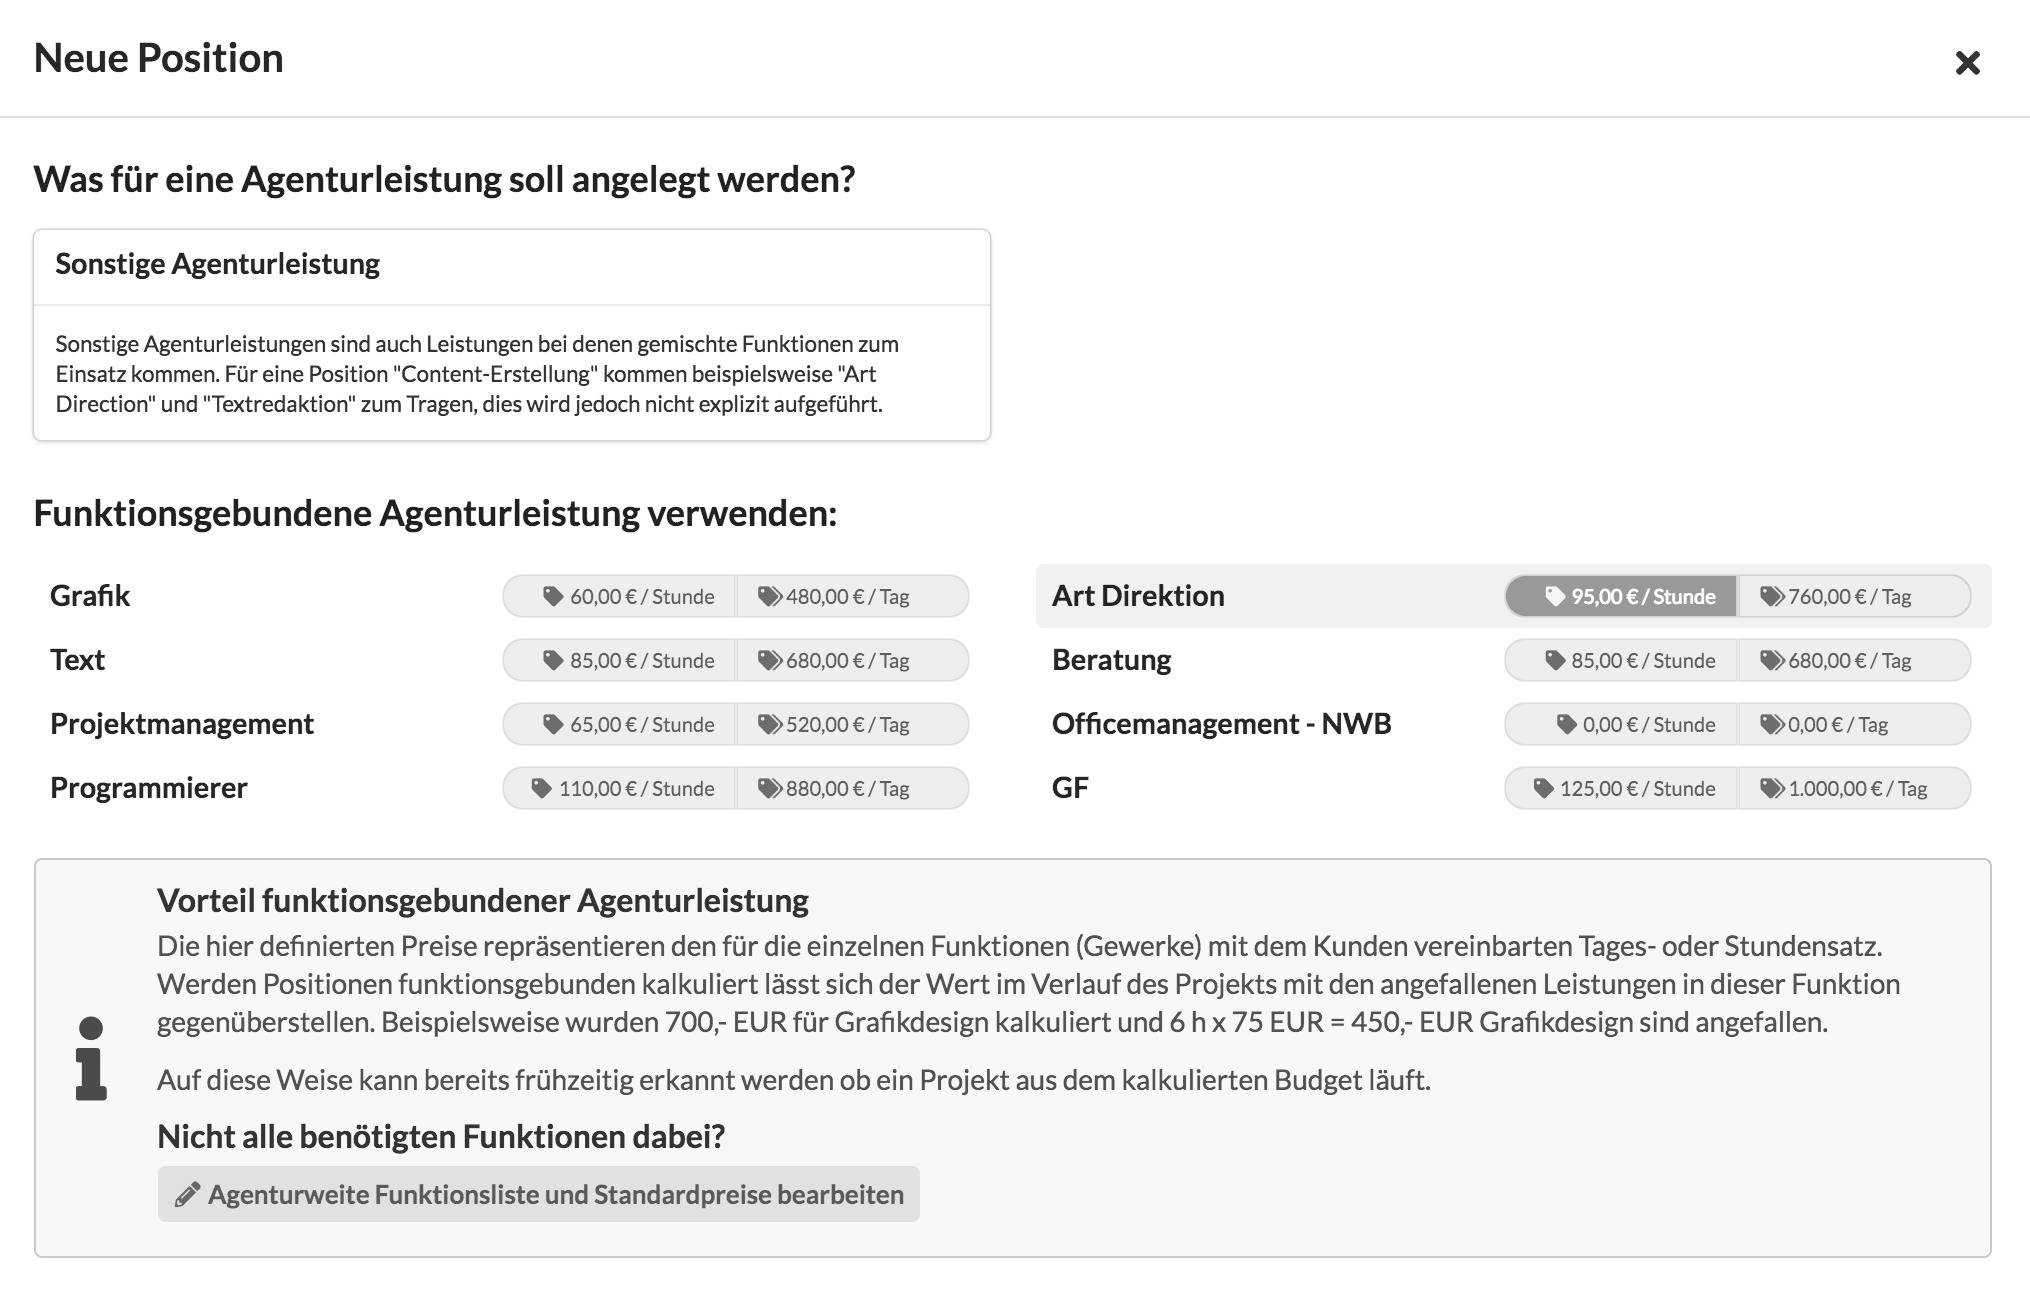Choose Officemanagement - NWB 0,00 € / Tag
Image resolution: width=2030 pixels, height=1304 pixels.
click(x=1854, y=724)
